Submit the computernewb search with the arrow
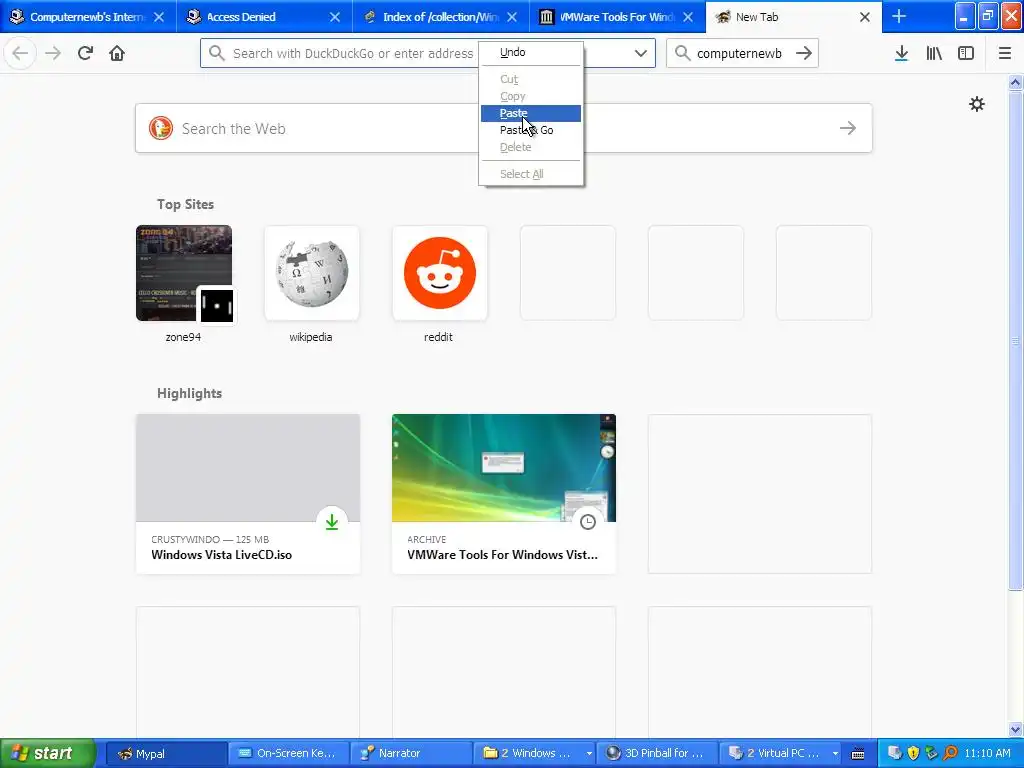The height and width of the screenshot is (768, 1024). pyautogui.click(x=804, y=53)
